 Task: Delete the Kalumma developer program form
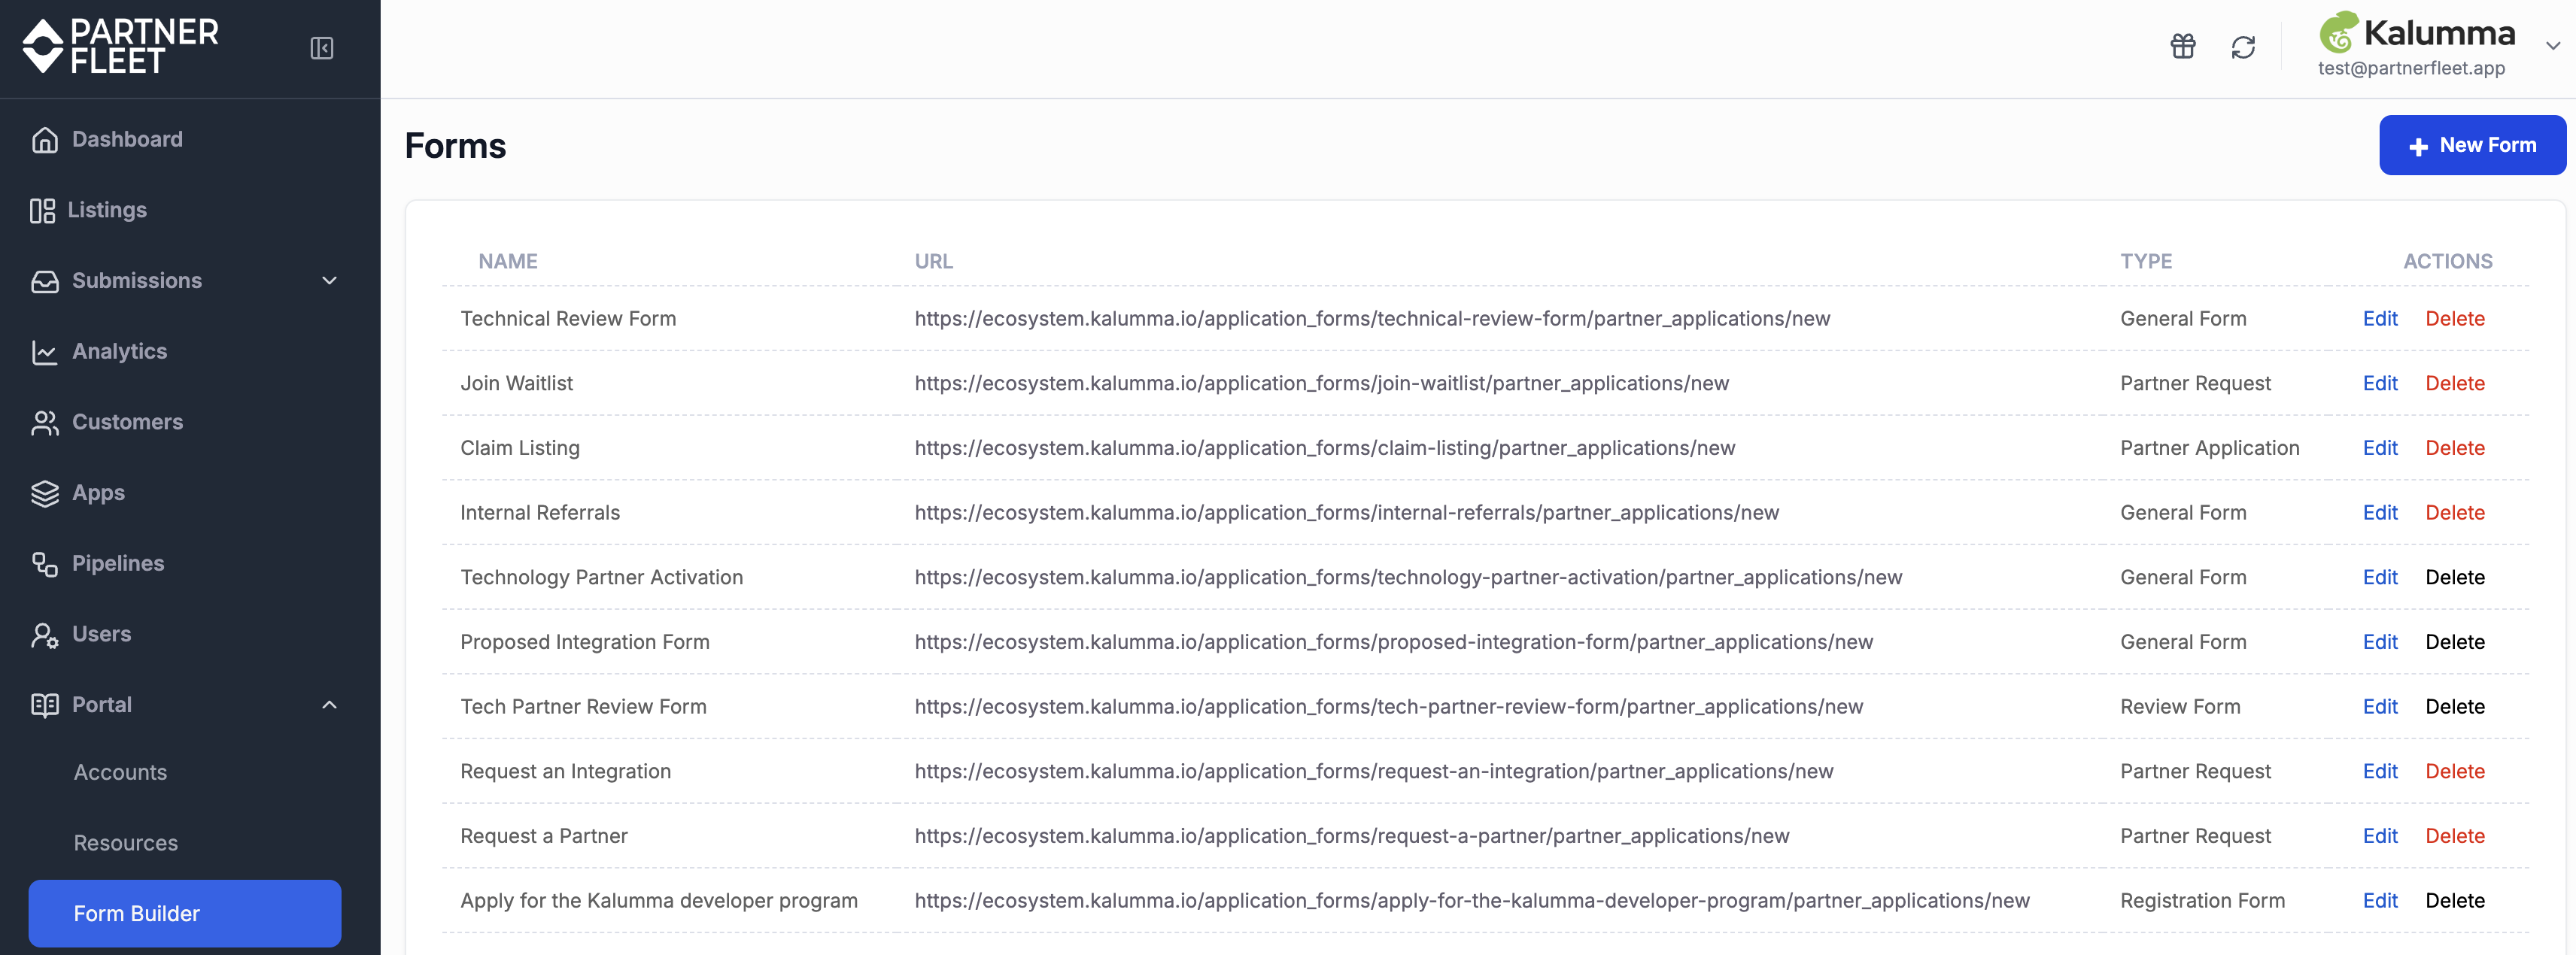point(2455,900)
